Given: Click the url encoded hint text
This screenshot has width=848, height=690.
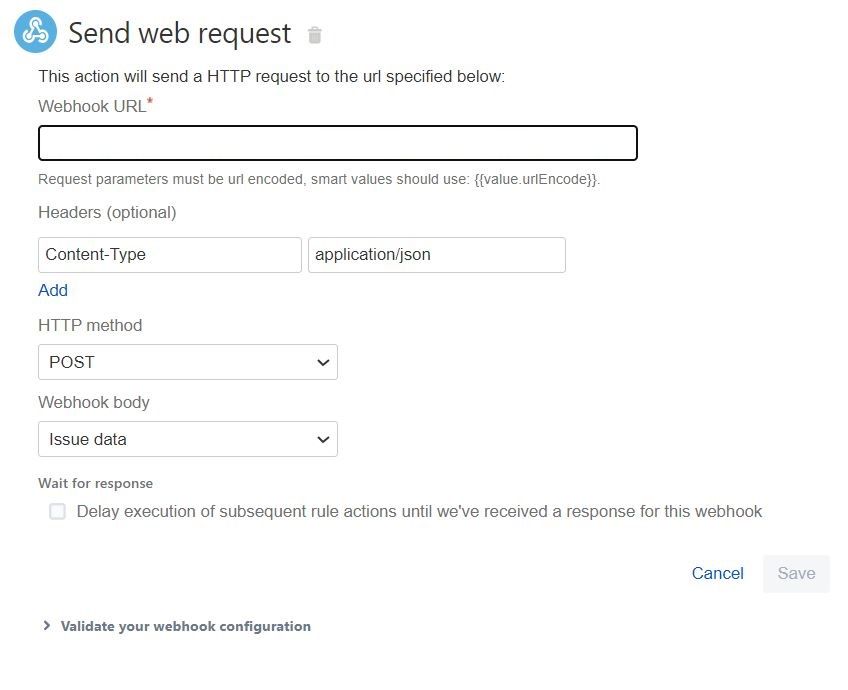Looking at the screenshot, I should [318, 180].
